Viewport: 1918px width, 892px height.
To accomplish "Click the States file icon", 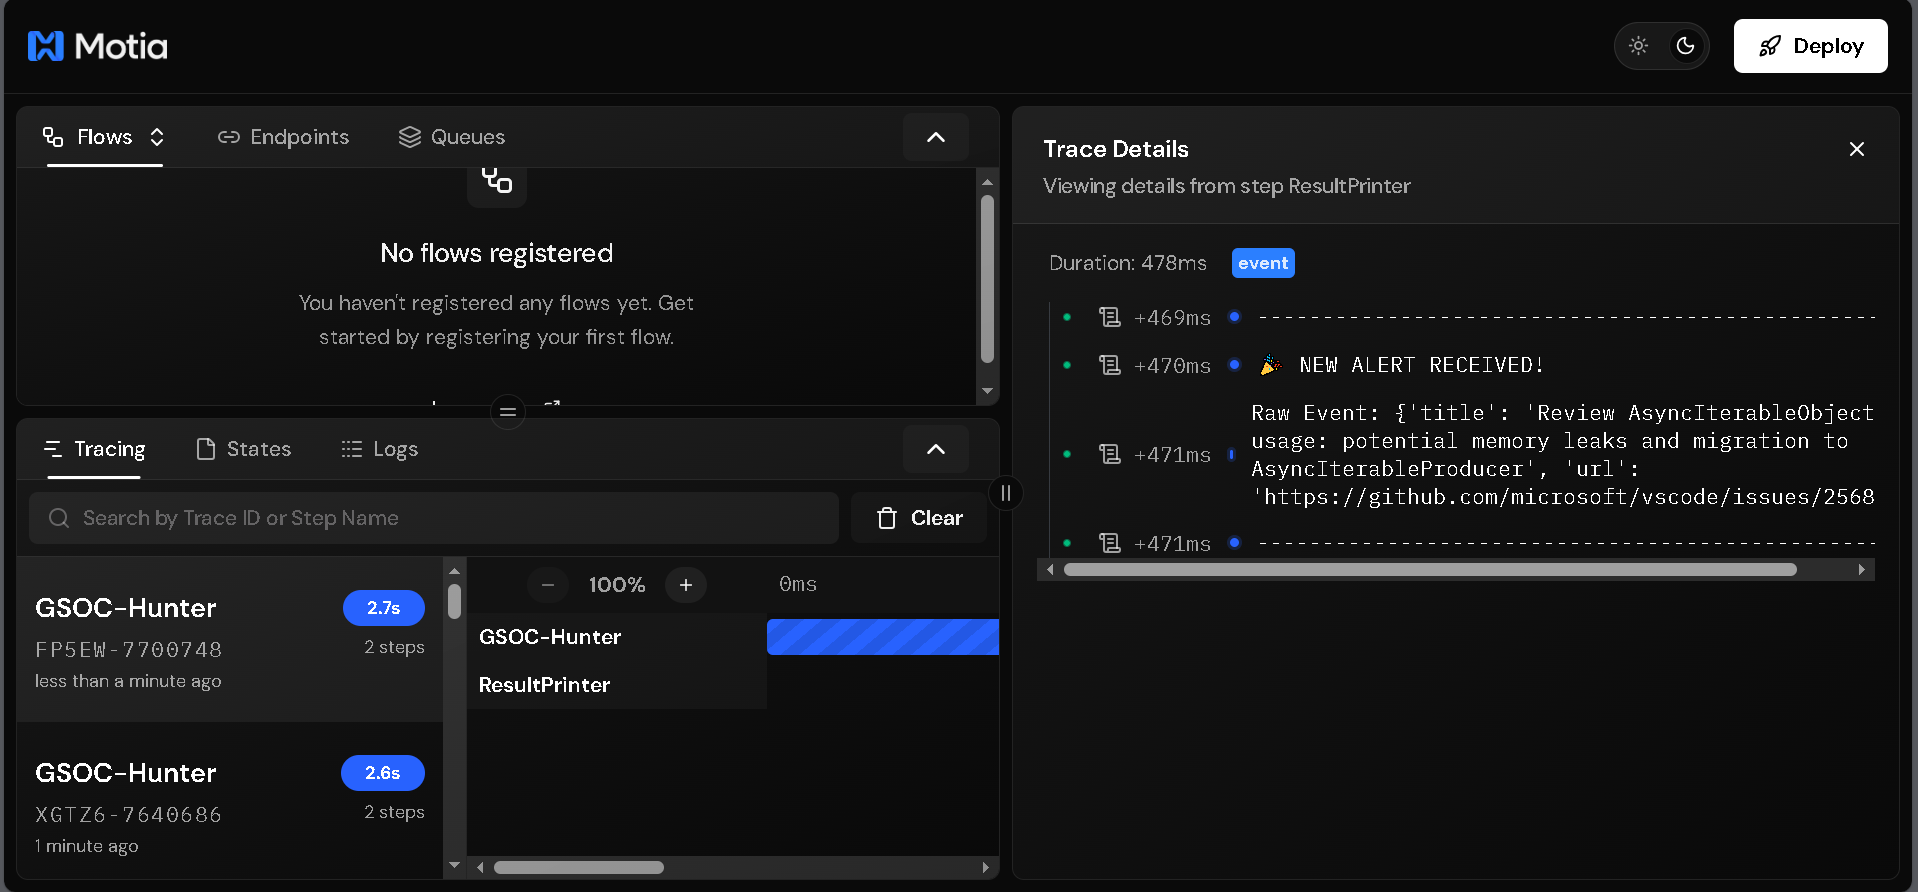I will 206,449.
